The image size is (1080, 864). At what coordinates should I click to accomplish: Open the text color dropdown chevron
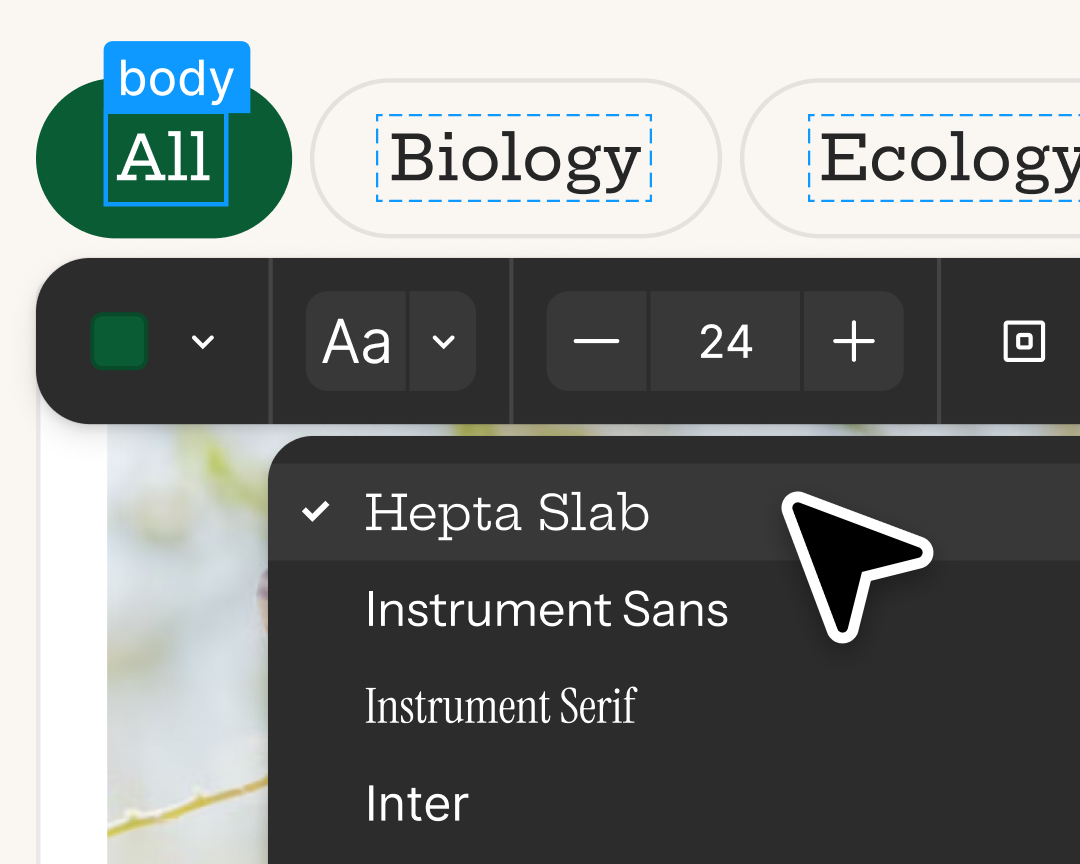203,341
